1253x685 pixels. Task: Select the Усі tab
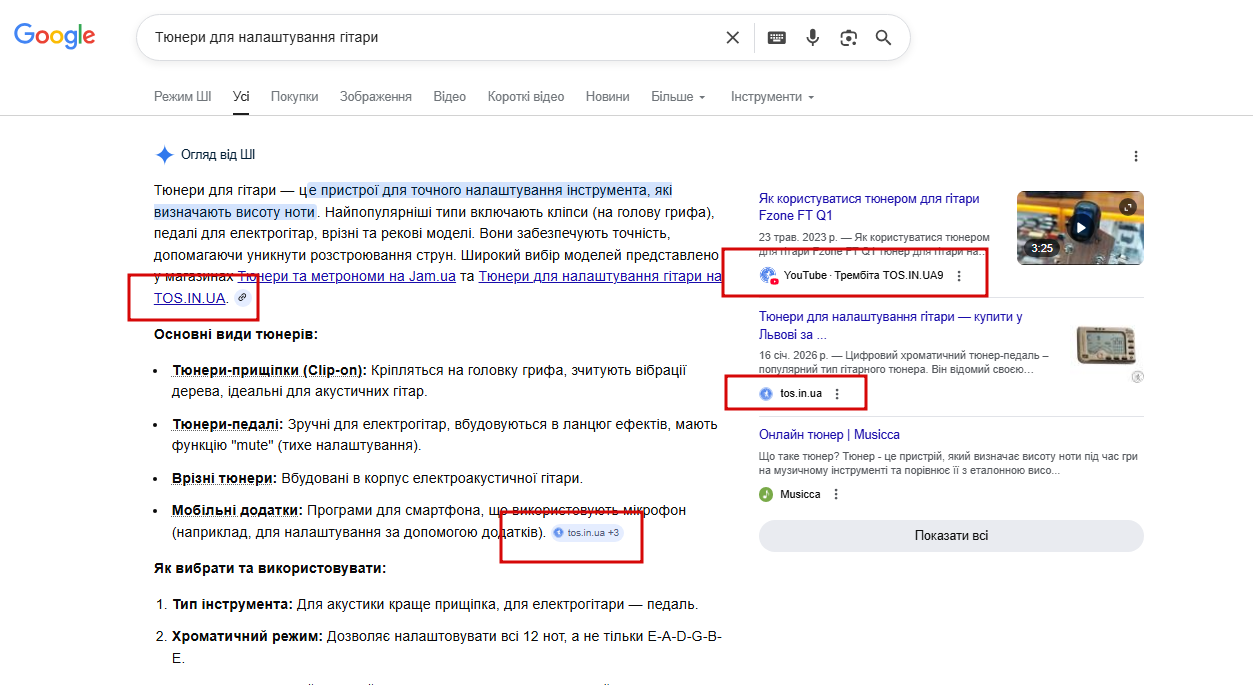click(x=241, y=97)
